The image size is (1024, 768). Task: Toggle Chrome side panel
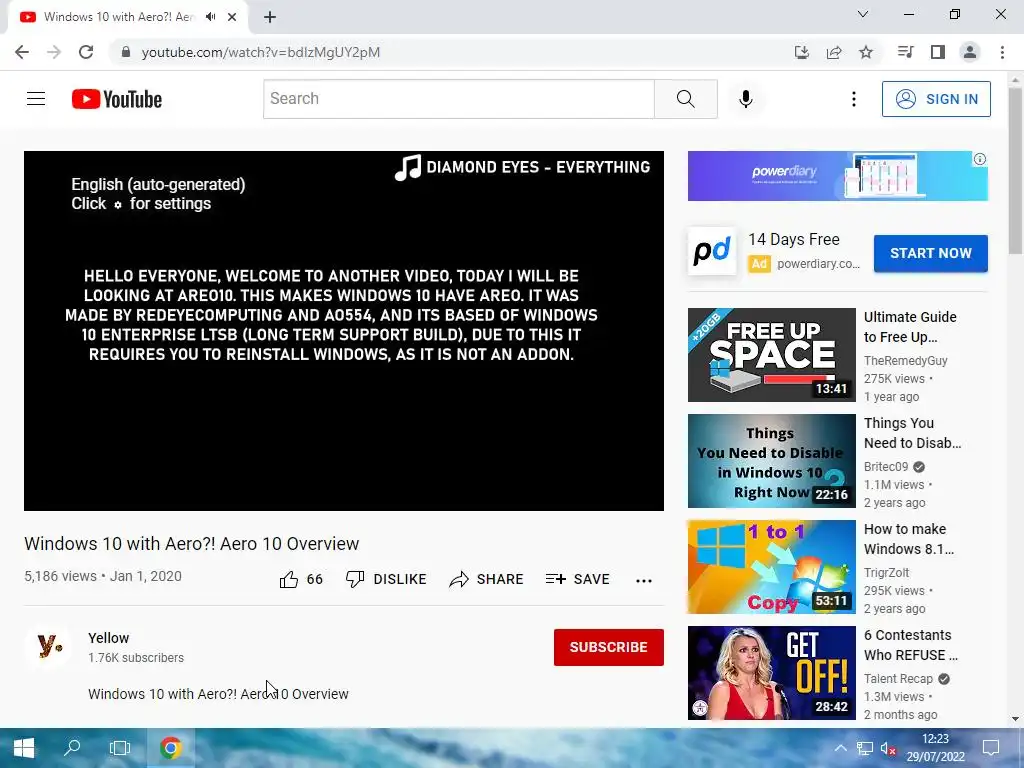tap(938, 52)
